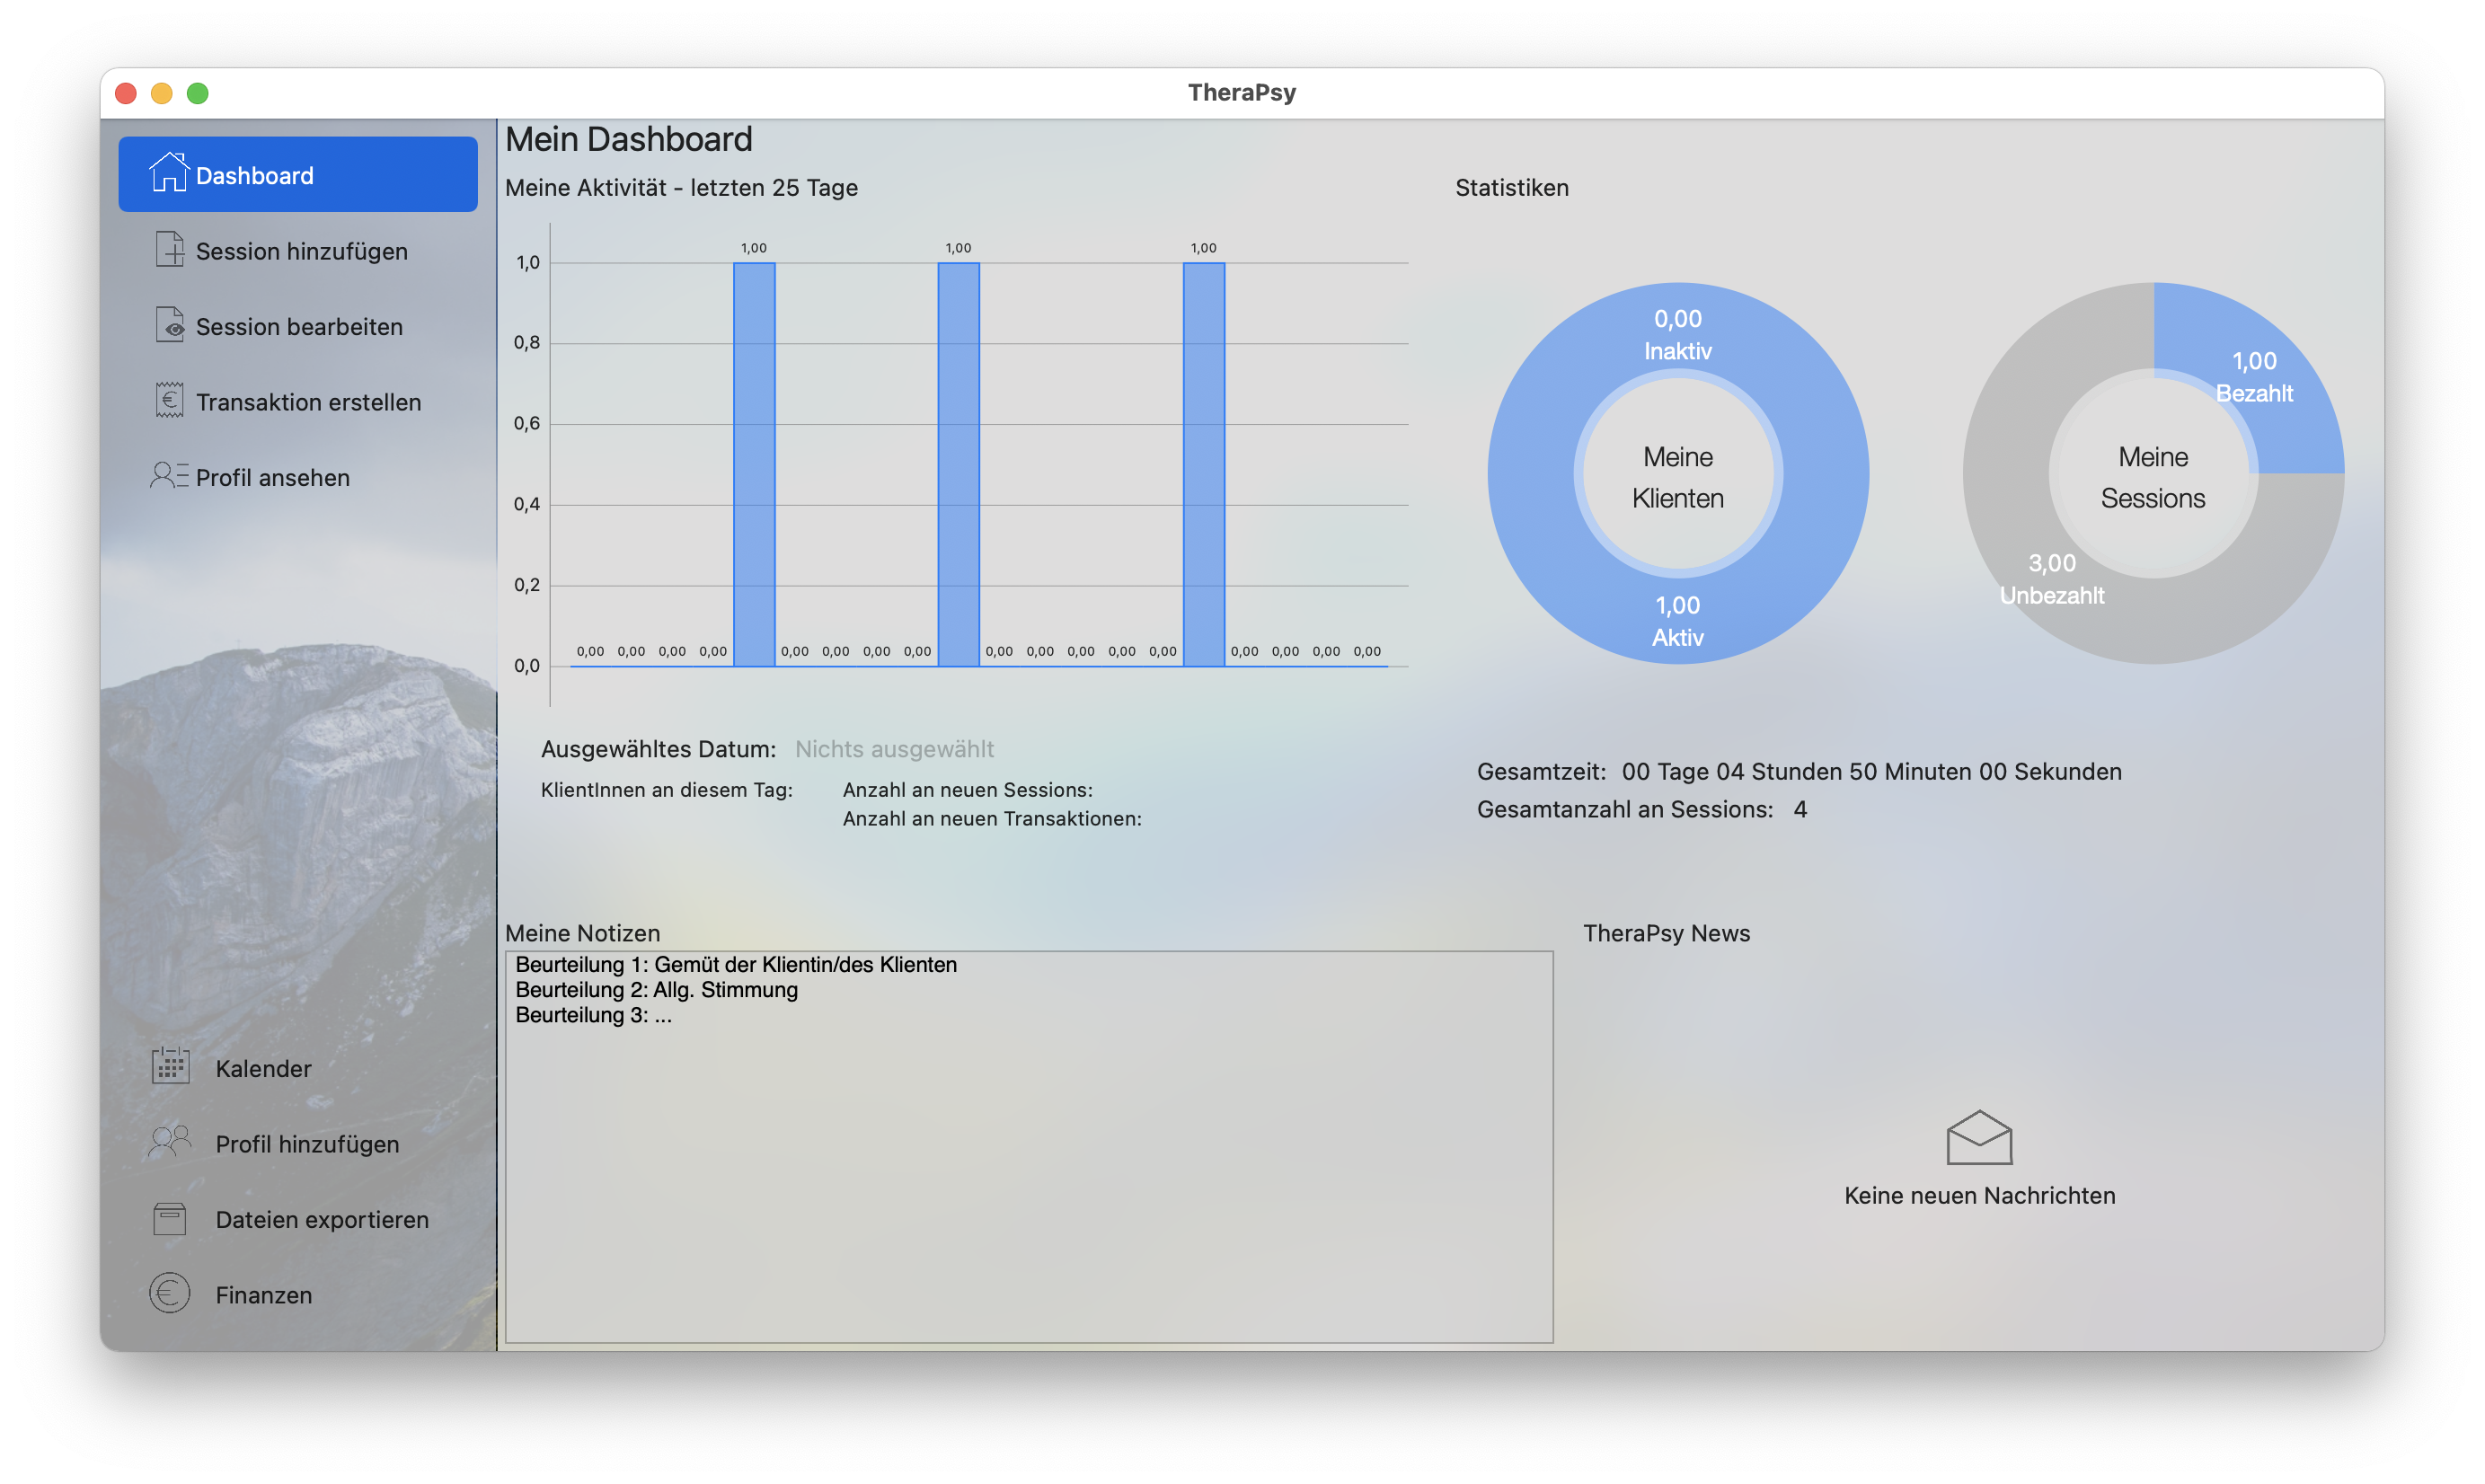Click the Finanzen euro circle icon
This screenshot has width=2485, height=1484.
169,1293
